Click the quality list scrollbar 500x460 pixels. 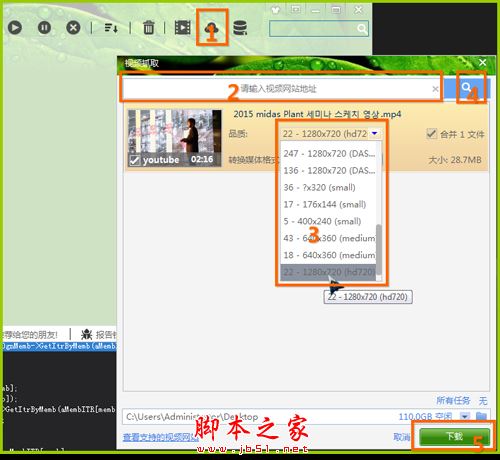[x=379, y=250]
